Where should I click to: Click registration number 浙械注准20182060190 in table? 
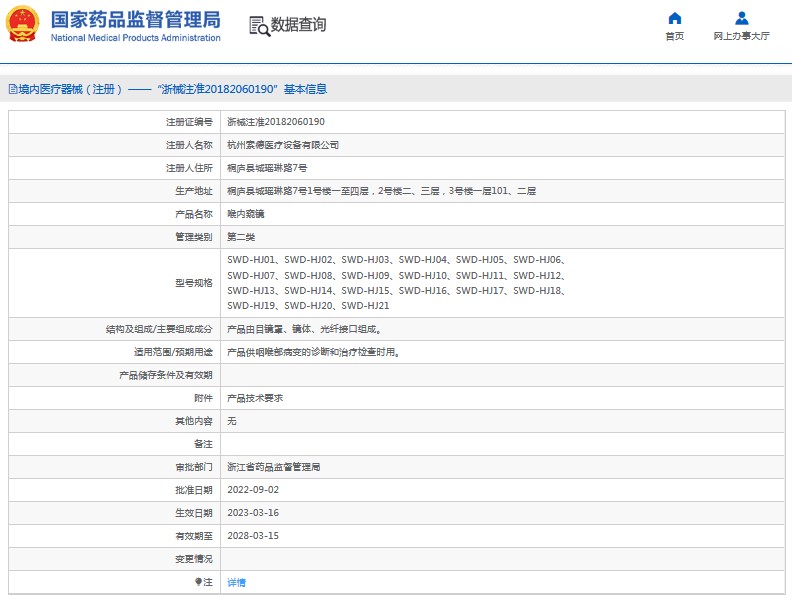275,122
